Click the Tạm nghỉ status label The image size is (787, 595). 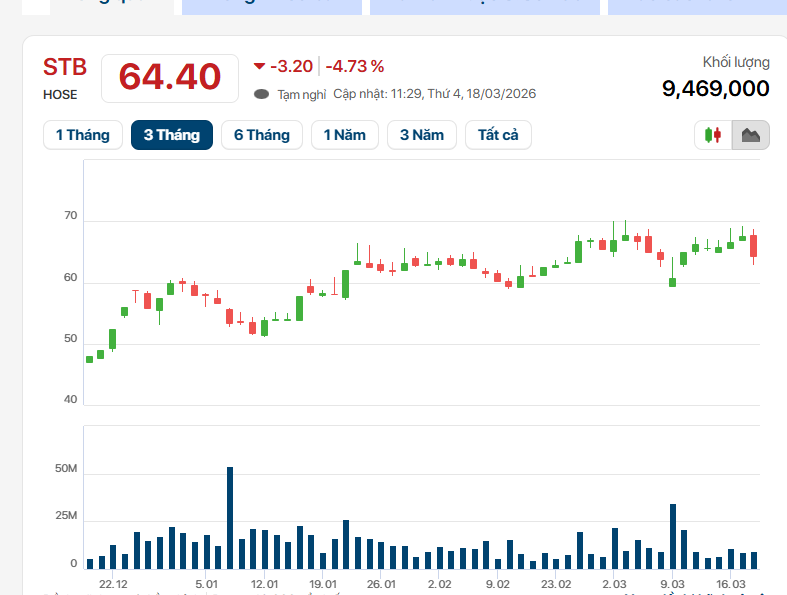[302, 94]
